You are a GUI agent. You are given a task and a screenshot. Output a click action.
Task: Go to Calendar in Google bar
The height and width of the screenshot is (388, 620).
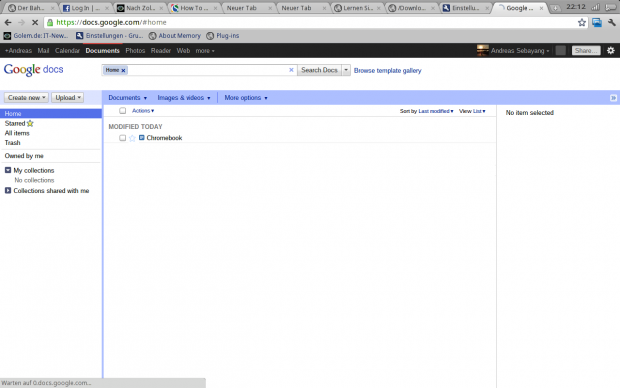(x=67, y=51)
